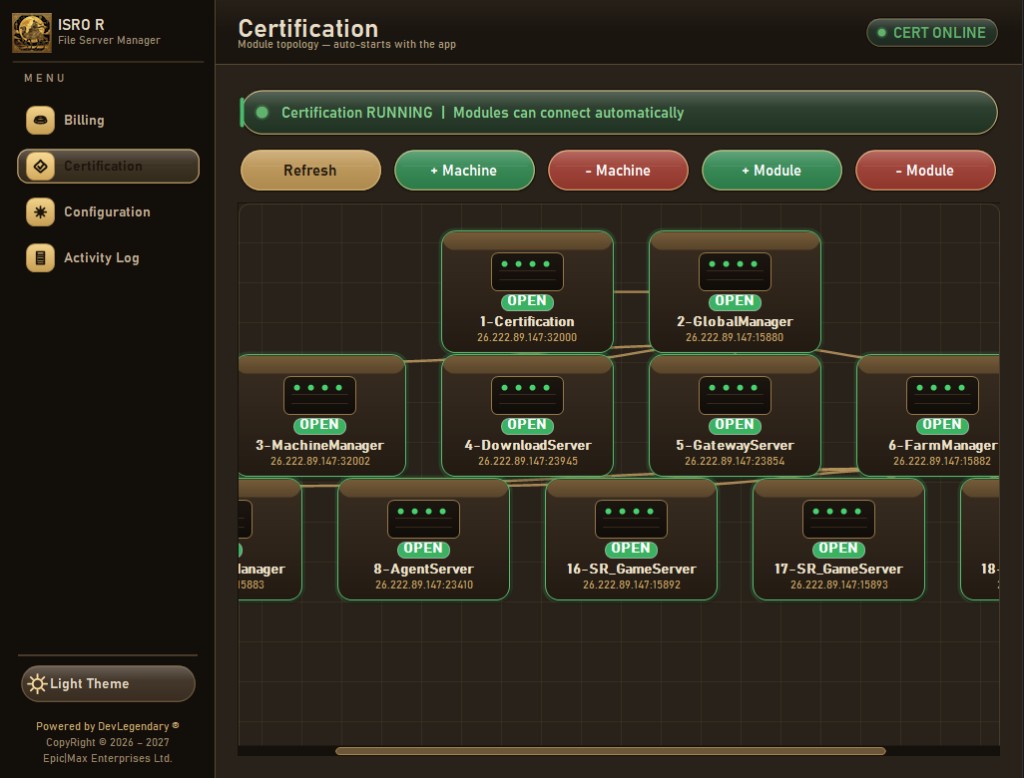Open the Activity Log document icon
Image resolution: width=1024 pixels, height=778 pixels.
point(40,258)
